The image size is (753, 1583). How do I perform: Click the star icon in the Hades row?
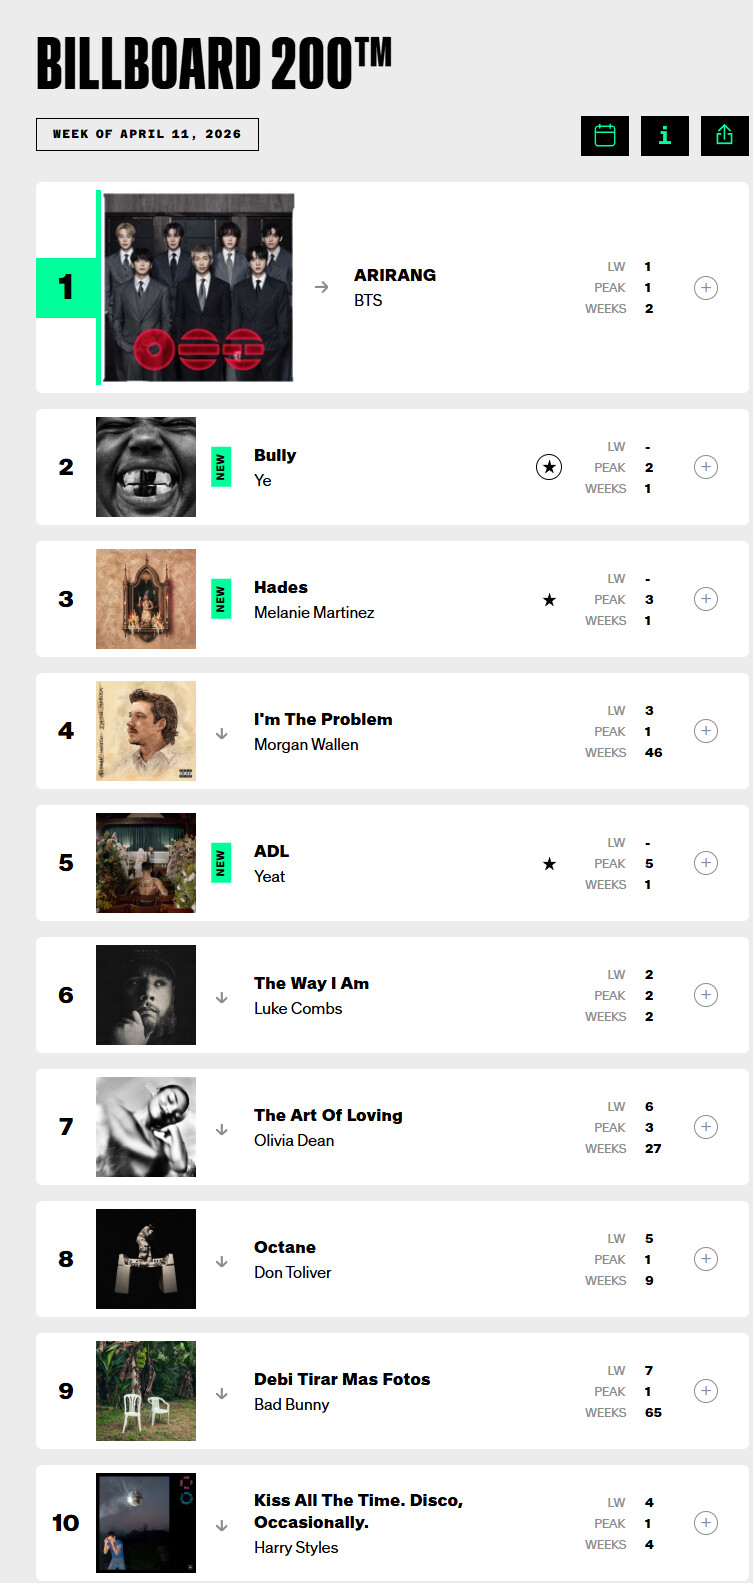pos(549,600)
